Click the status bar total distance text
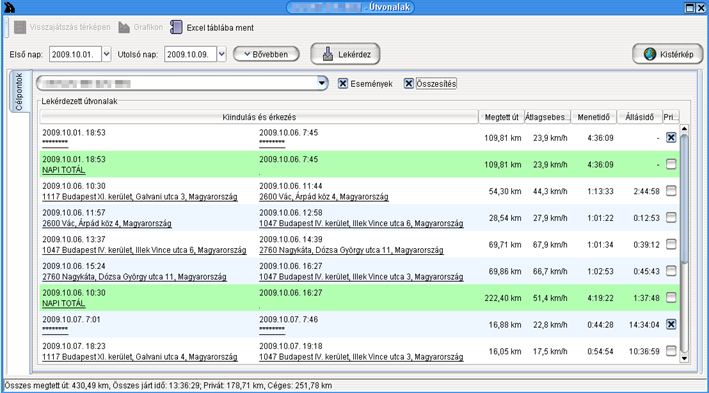This screenshot has width=709, height=393. (57, 385)
